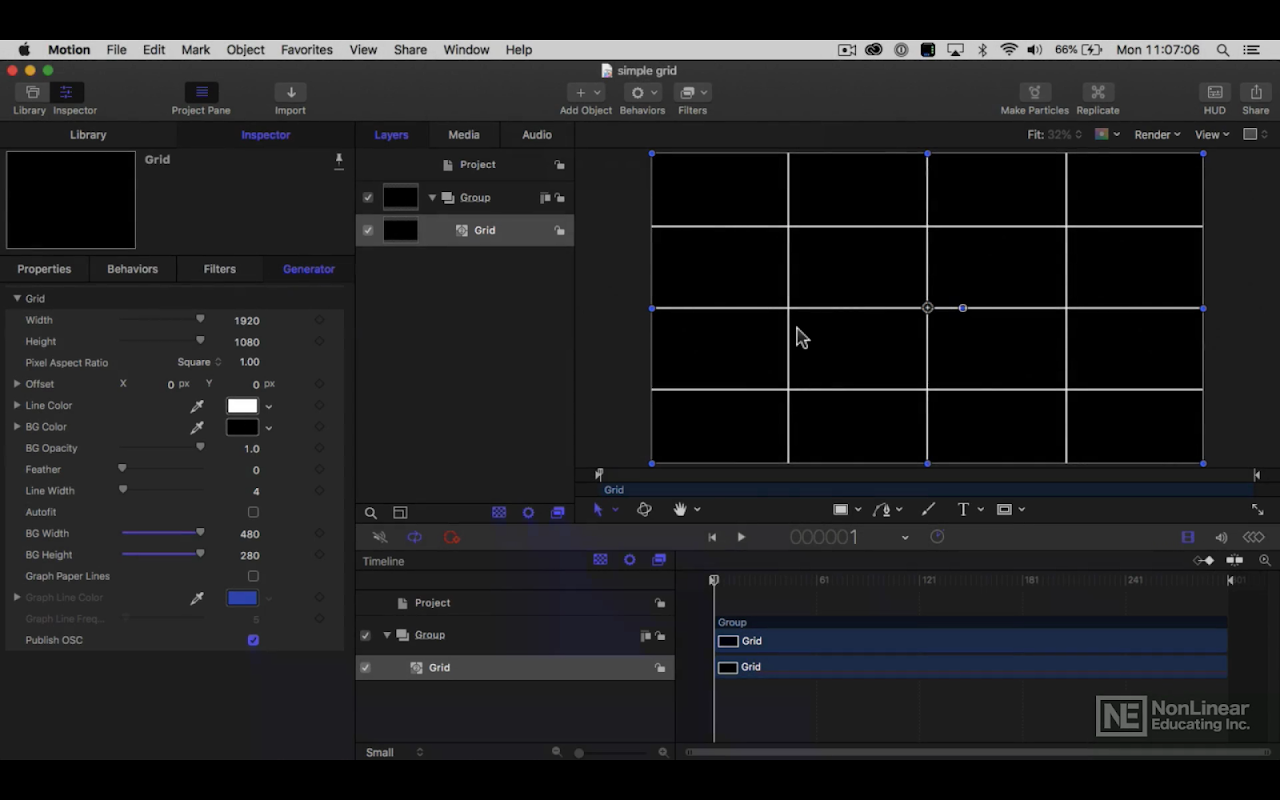The width and height of the screenshot is (1280, 800).
Task: Enable the Autofit checkbox
Action: click(x=253, y=512)
